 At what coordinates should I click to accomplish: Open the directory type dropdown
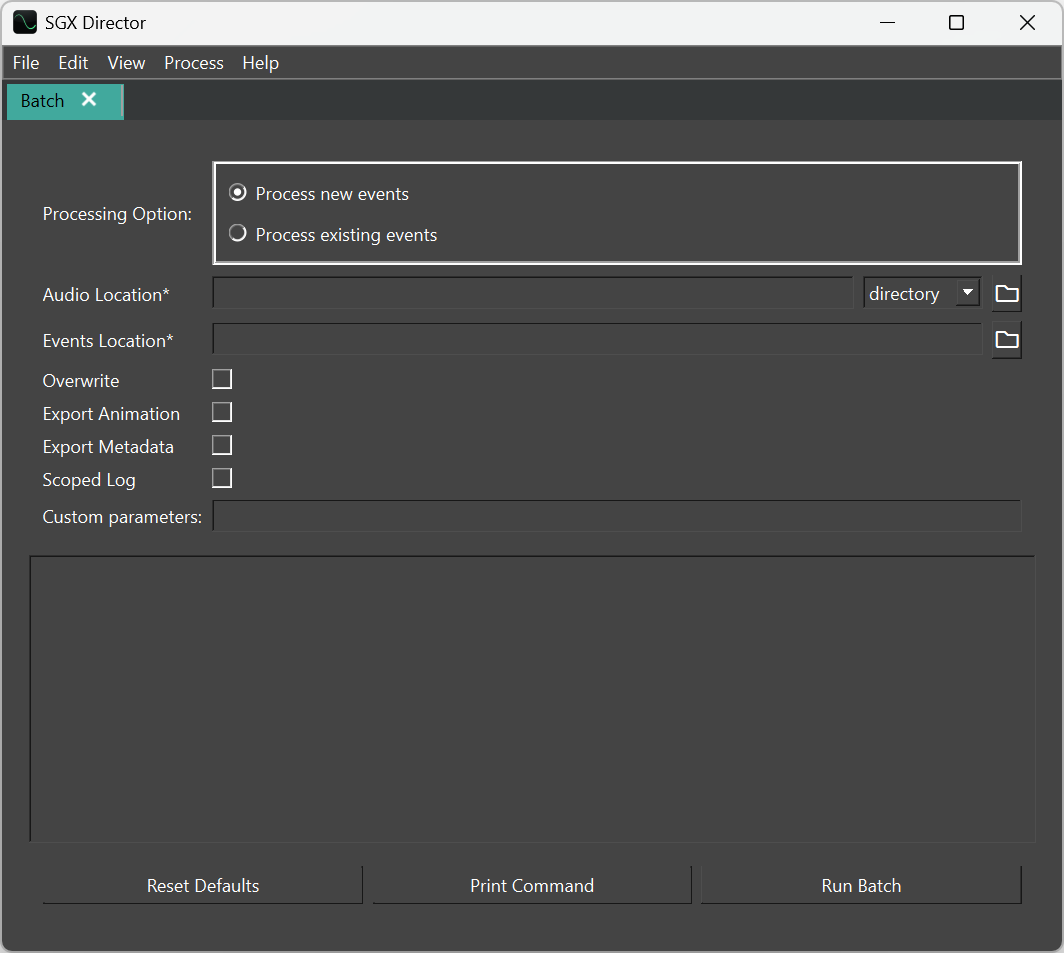(922, 293)
